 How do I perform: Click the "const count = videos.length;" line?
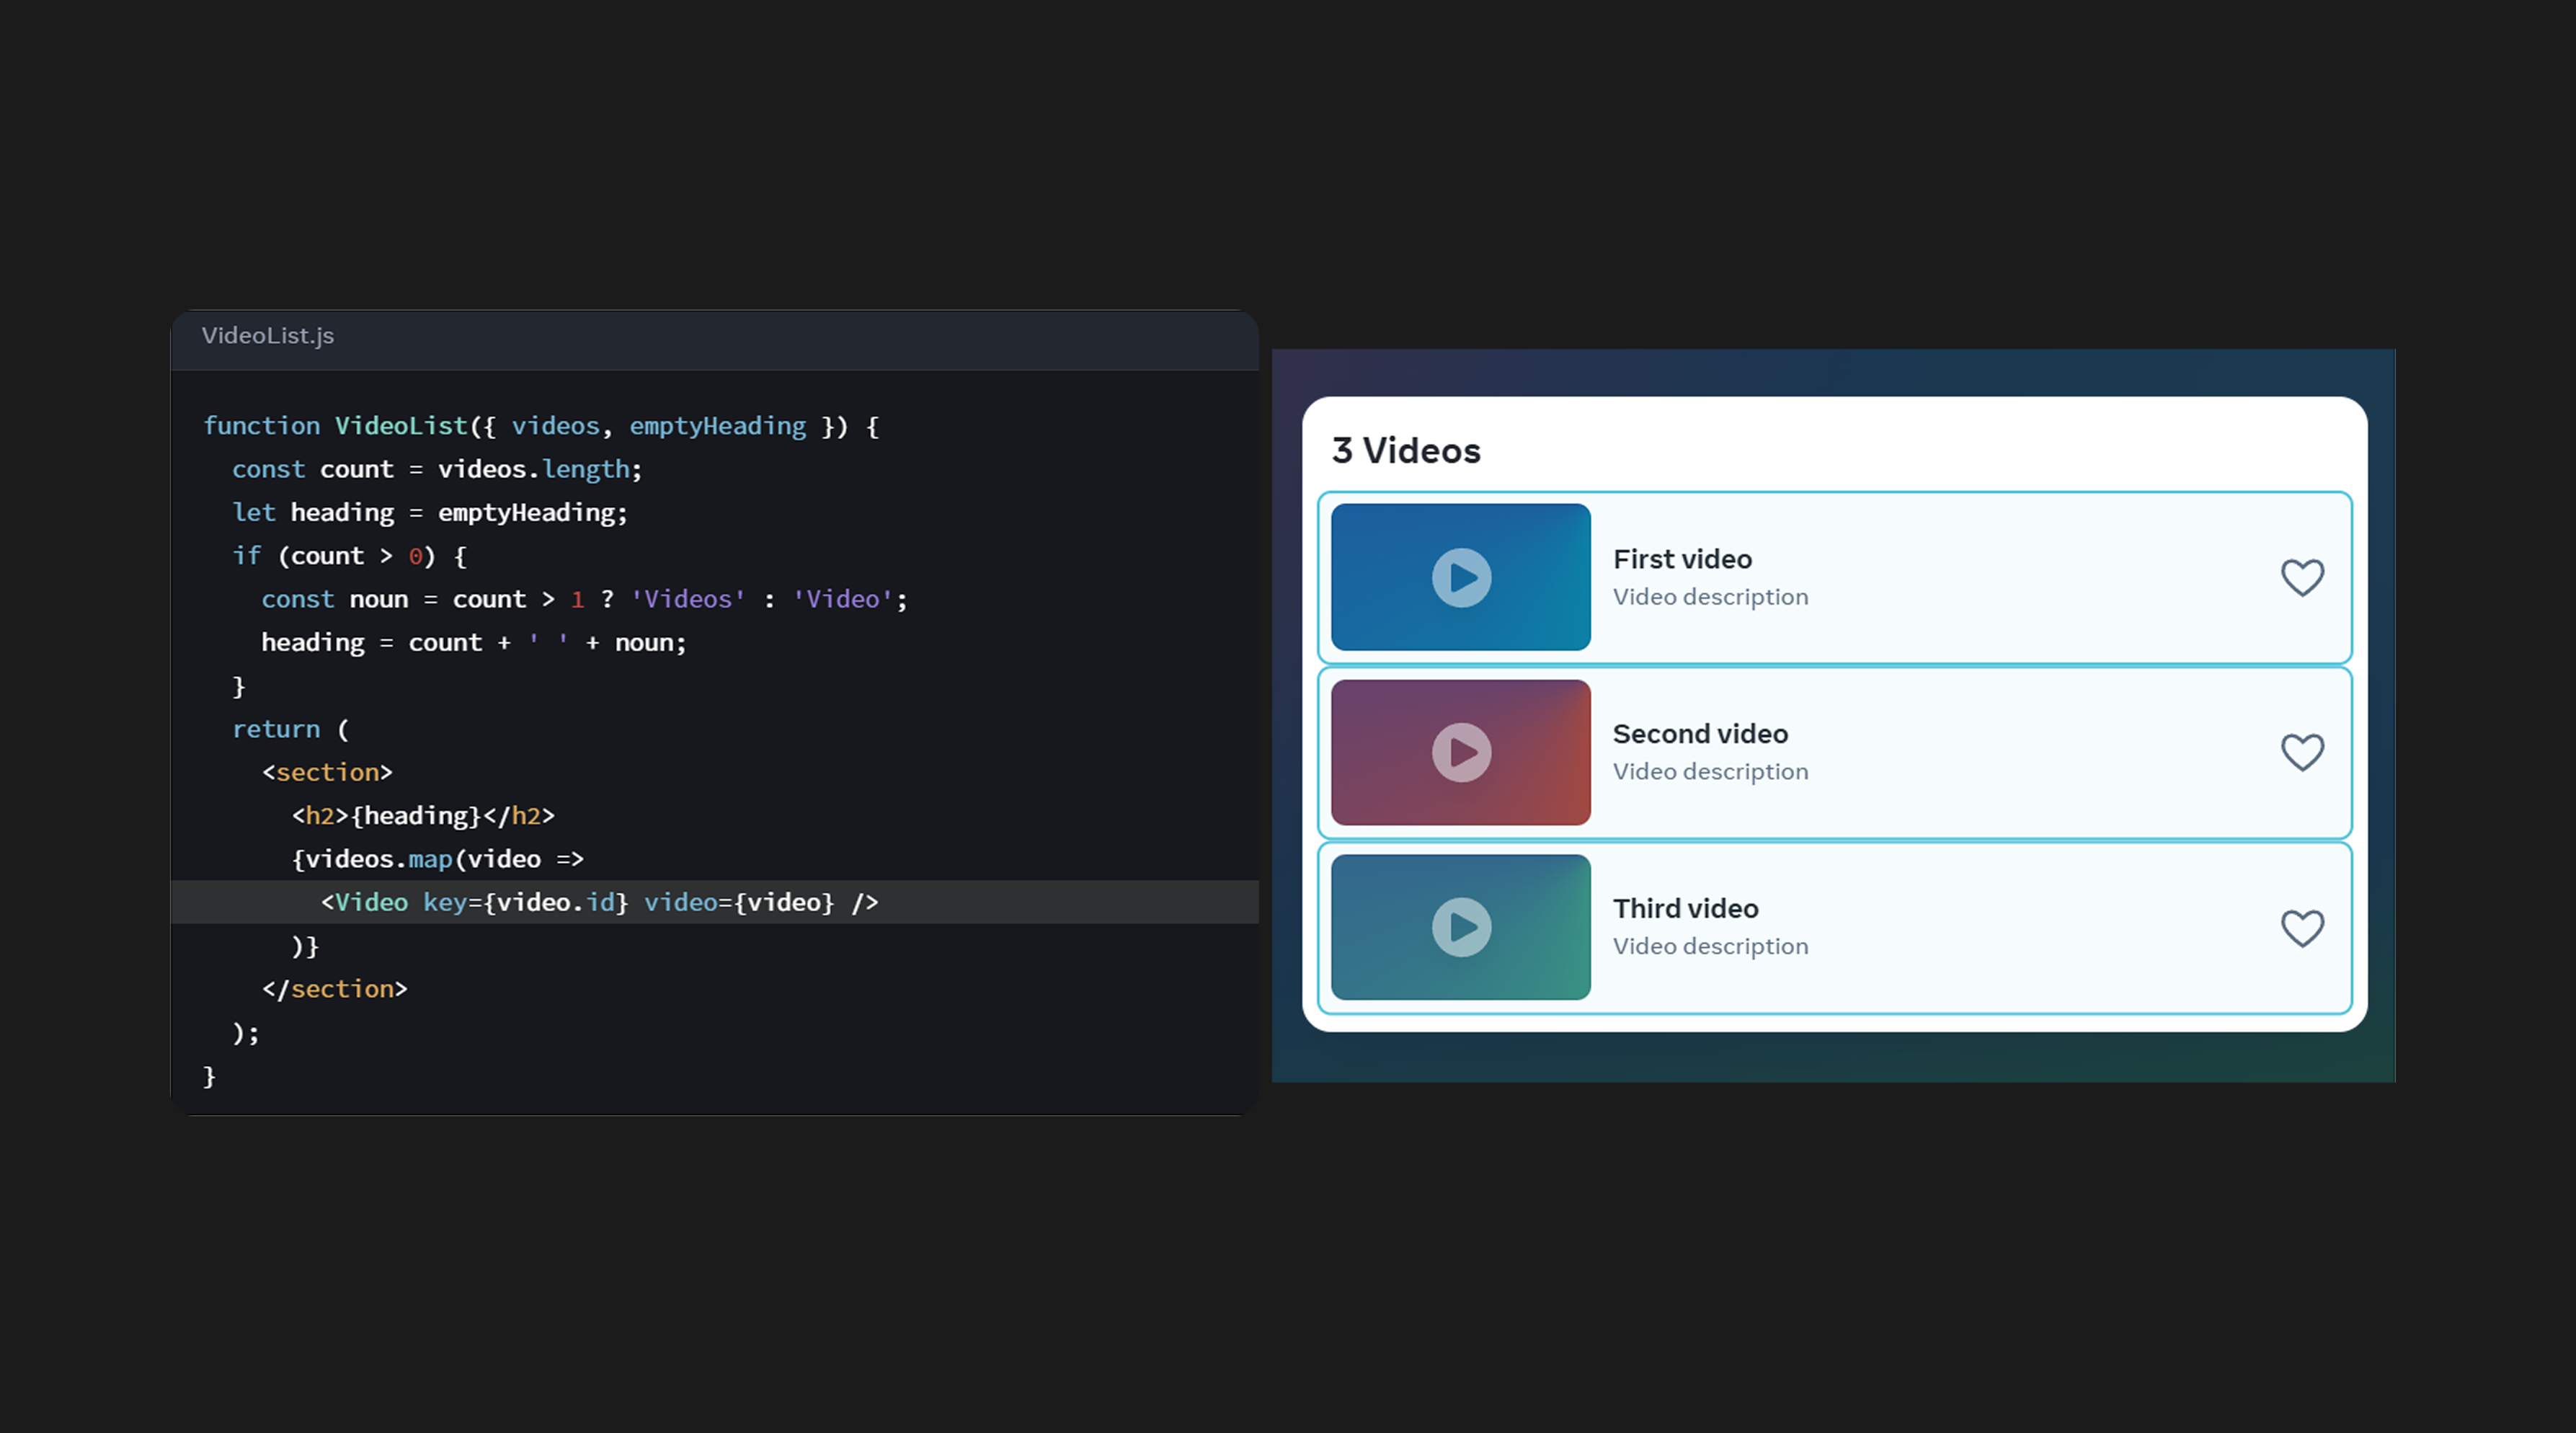click(x=437, y=469)
